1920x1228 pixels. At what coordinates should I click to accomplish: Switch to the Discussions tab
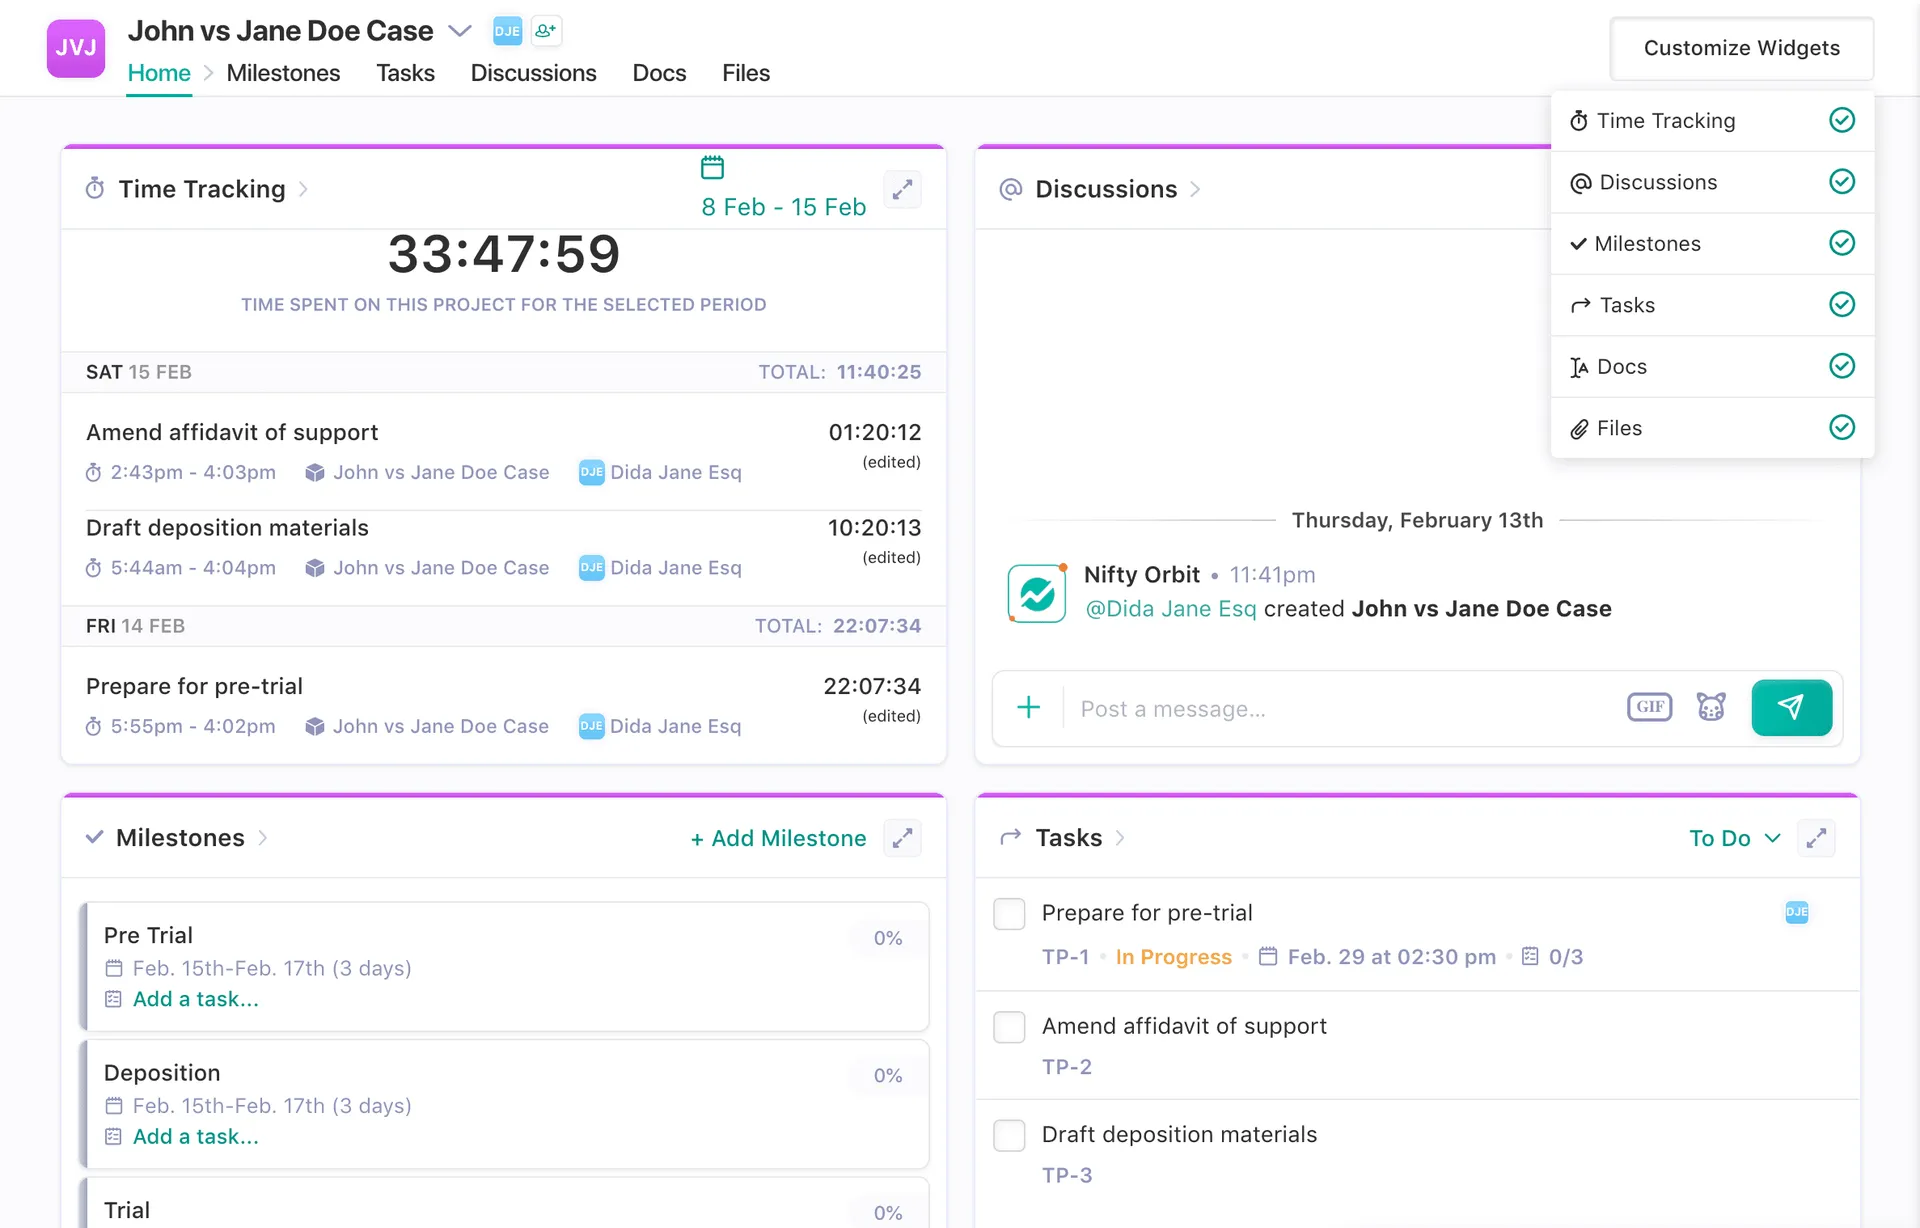click(x=533, y=72)
